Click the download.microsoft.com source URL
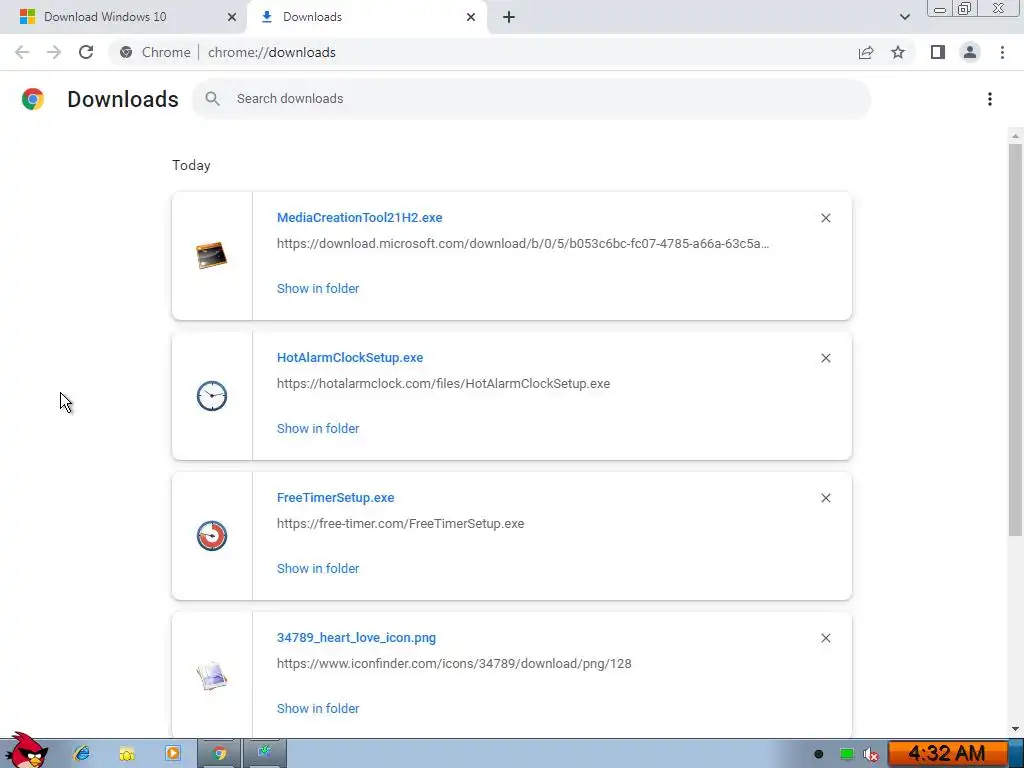The width and height of the screenshot is (1024, 768). [x=522, y=244]
